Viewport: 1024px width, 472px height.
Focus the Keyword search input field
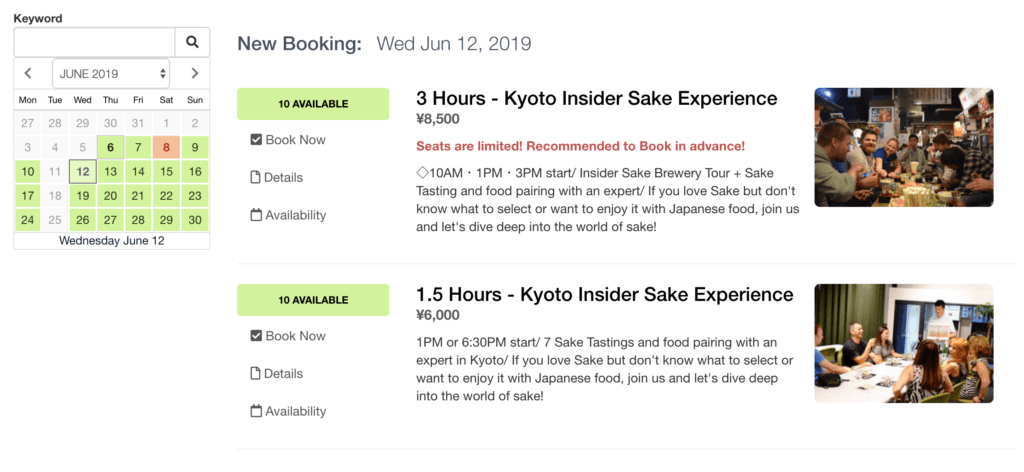point(95,42)
